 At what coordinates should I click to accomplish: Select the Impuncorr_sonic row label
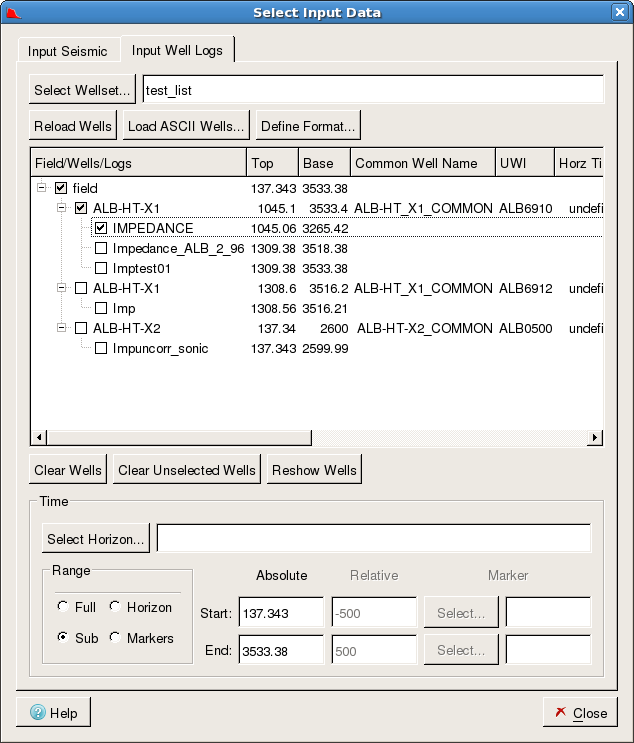[160, 348]
